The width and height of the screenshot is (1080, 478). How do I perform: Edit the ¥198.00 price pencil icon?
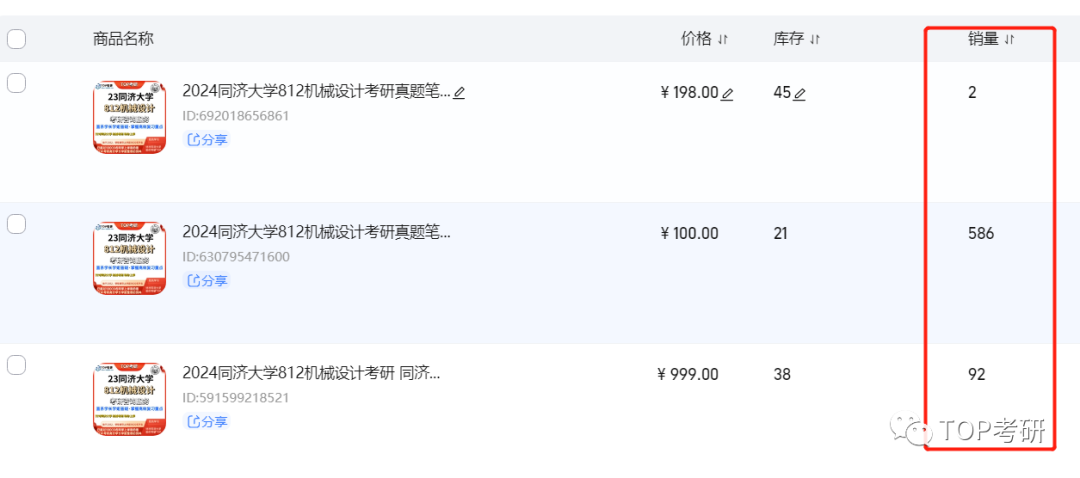[727, 94]
